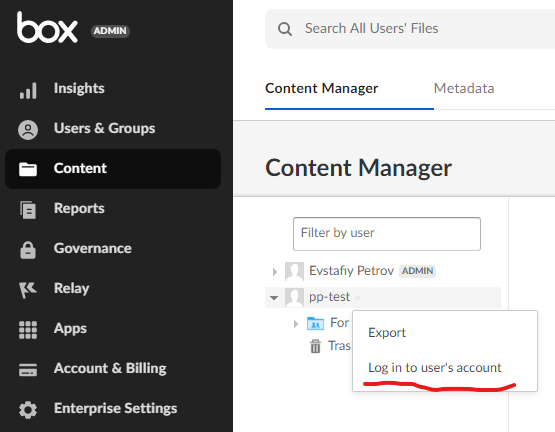Viewport: 555px width, 432px height.
Task: Open the Insights section
Action: [x=79, y=88]
